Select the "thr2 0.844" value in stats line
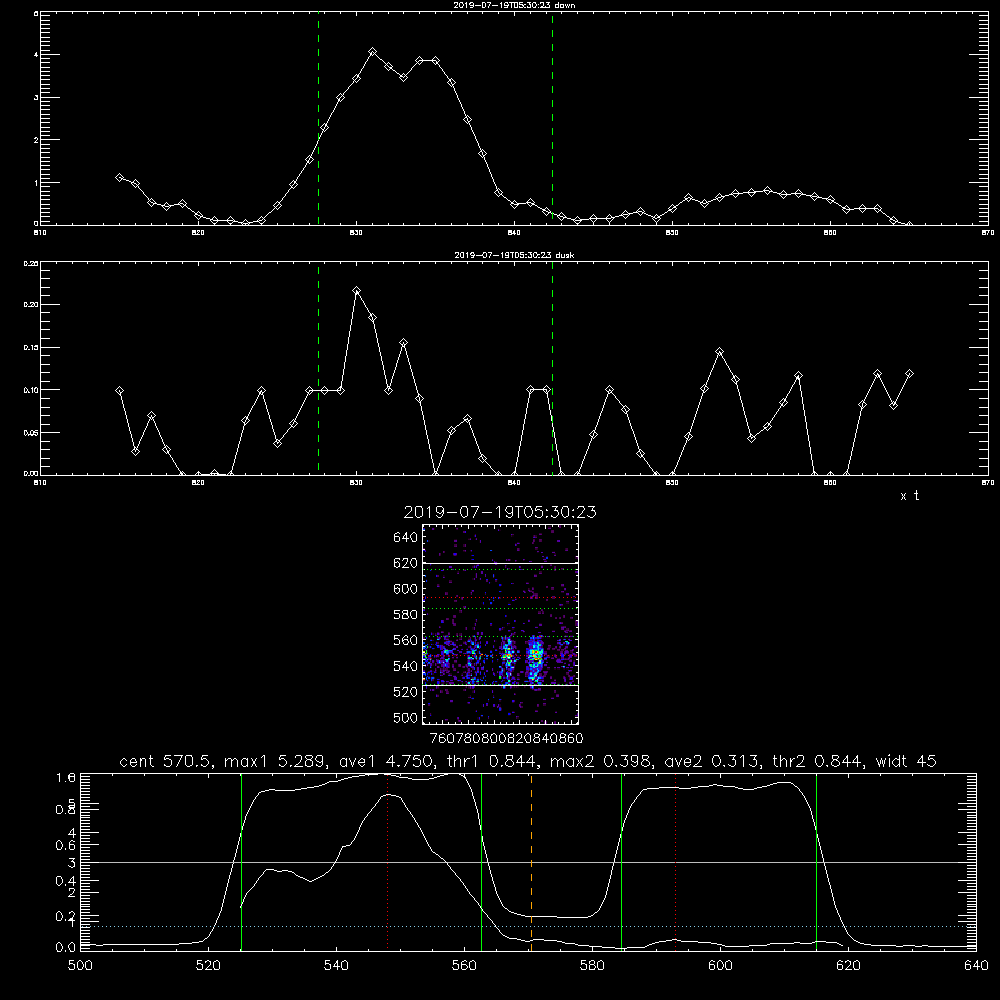 tap(820, 761)
